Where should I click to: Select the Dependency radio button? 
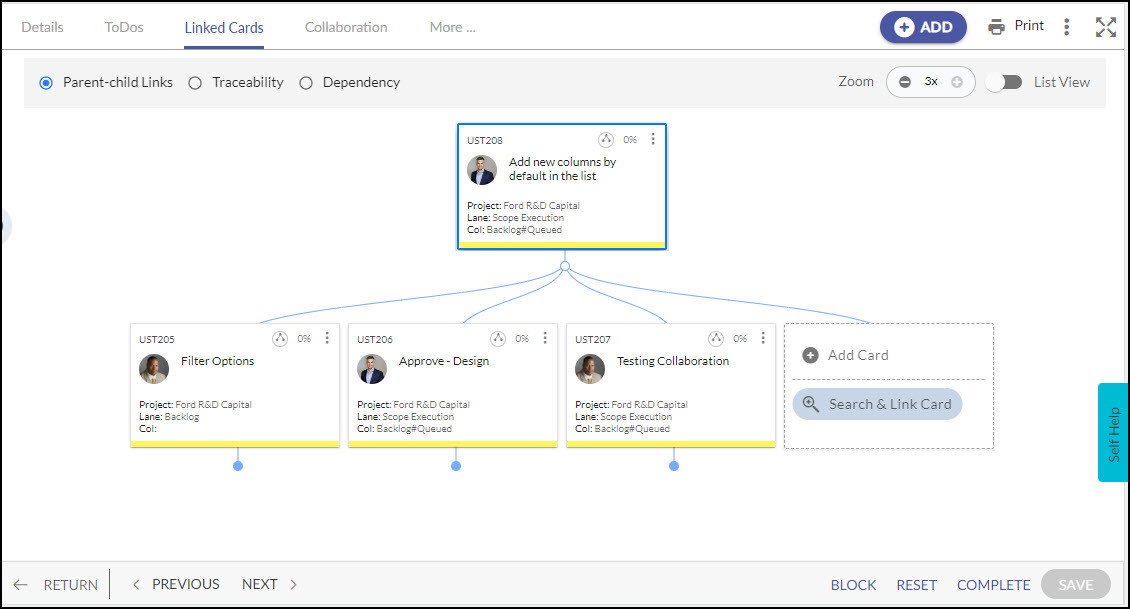(x=306, y=83)
